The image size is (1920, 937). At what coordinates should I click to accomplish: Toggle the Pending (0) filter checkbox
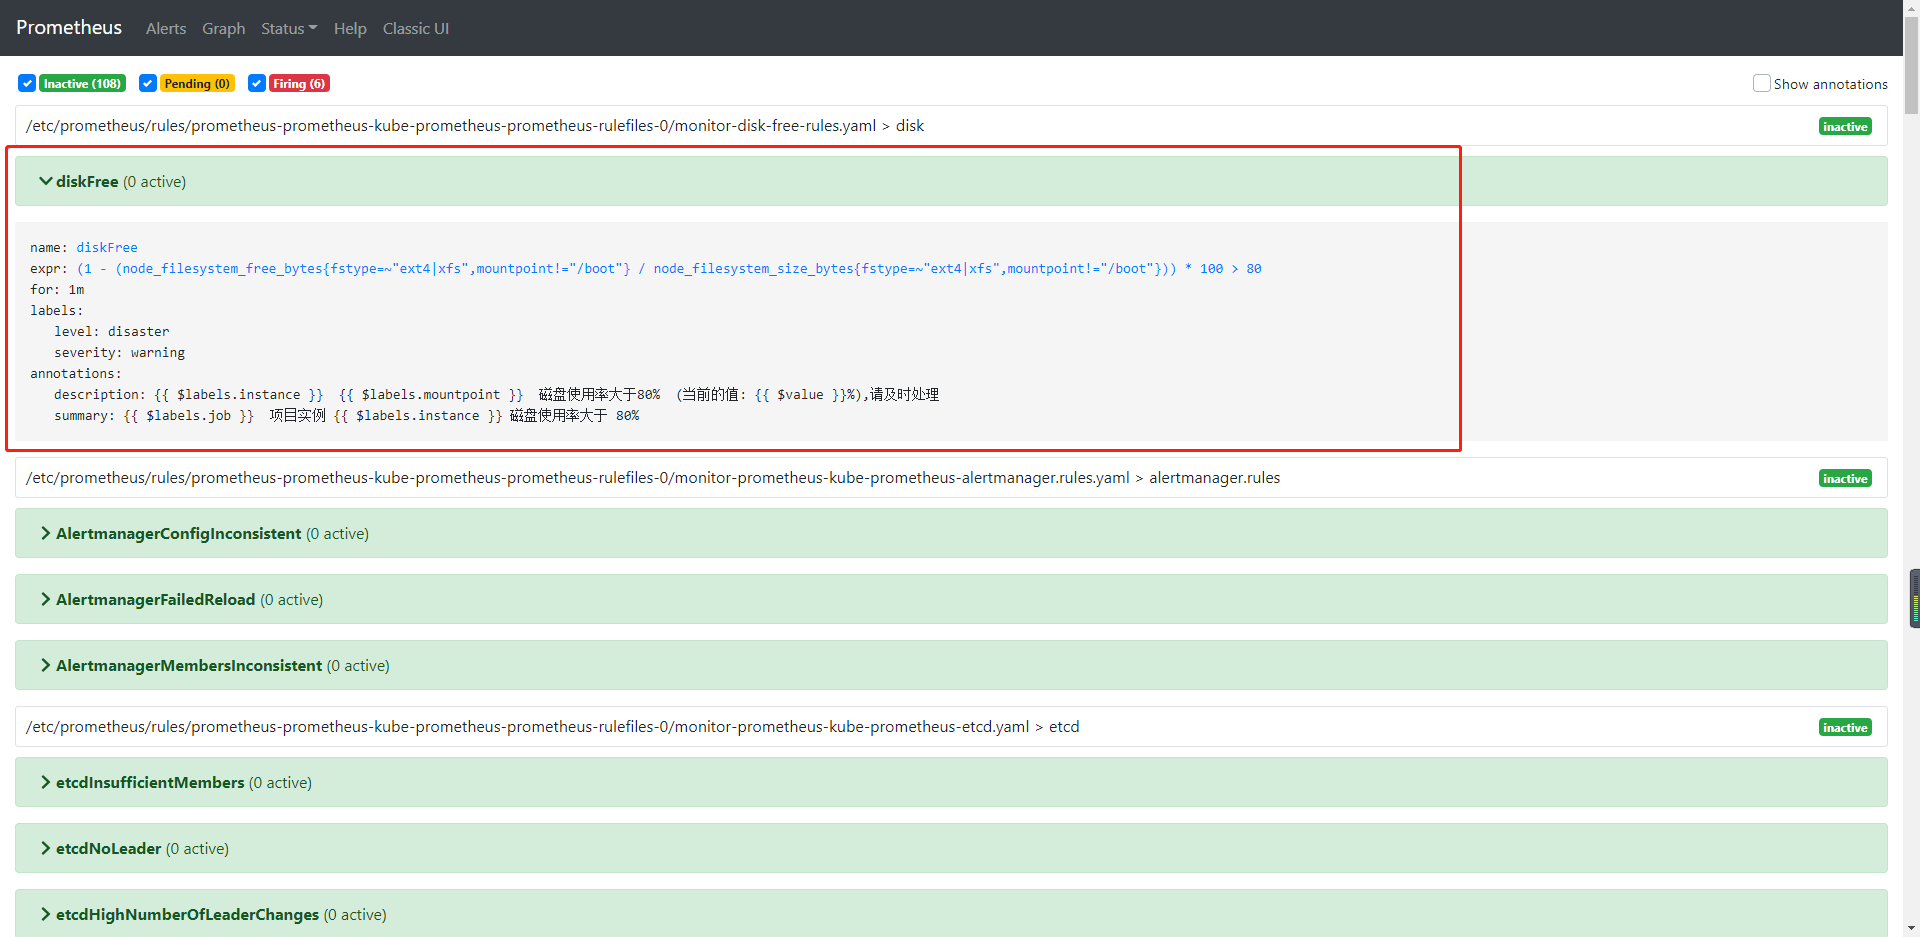(x=148, y=83)
